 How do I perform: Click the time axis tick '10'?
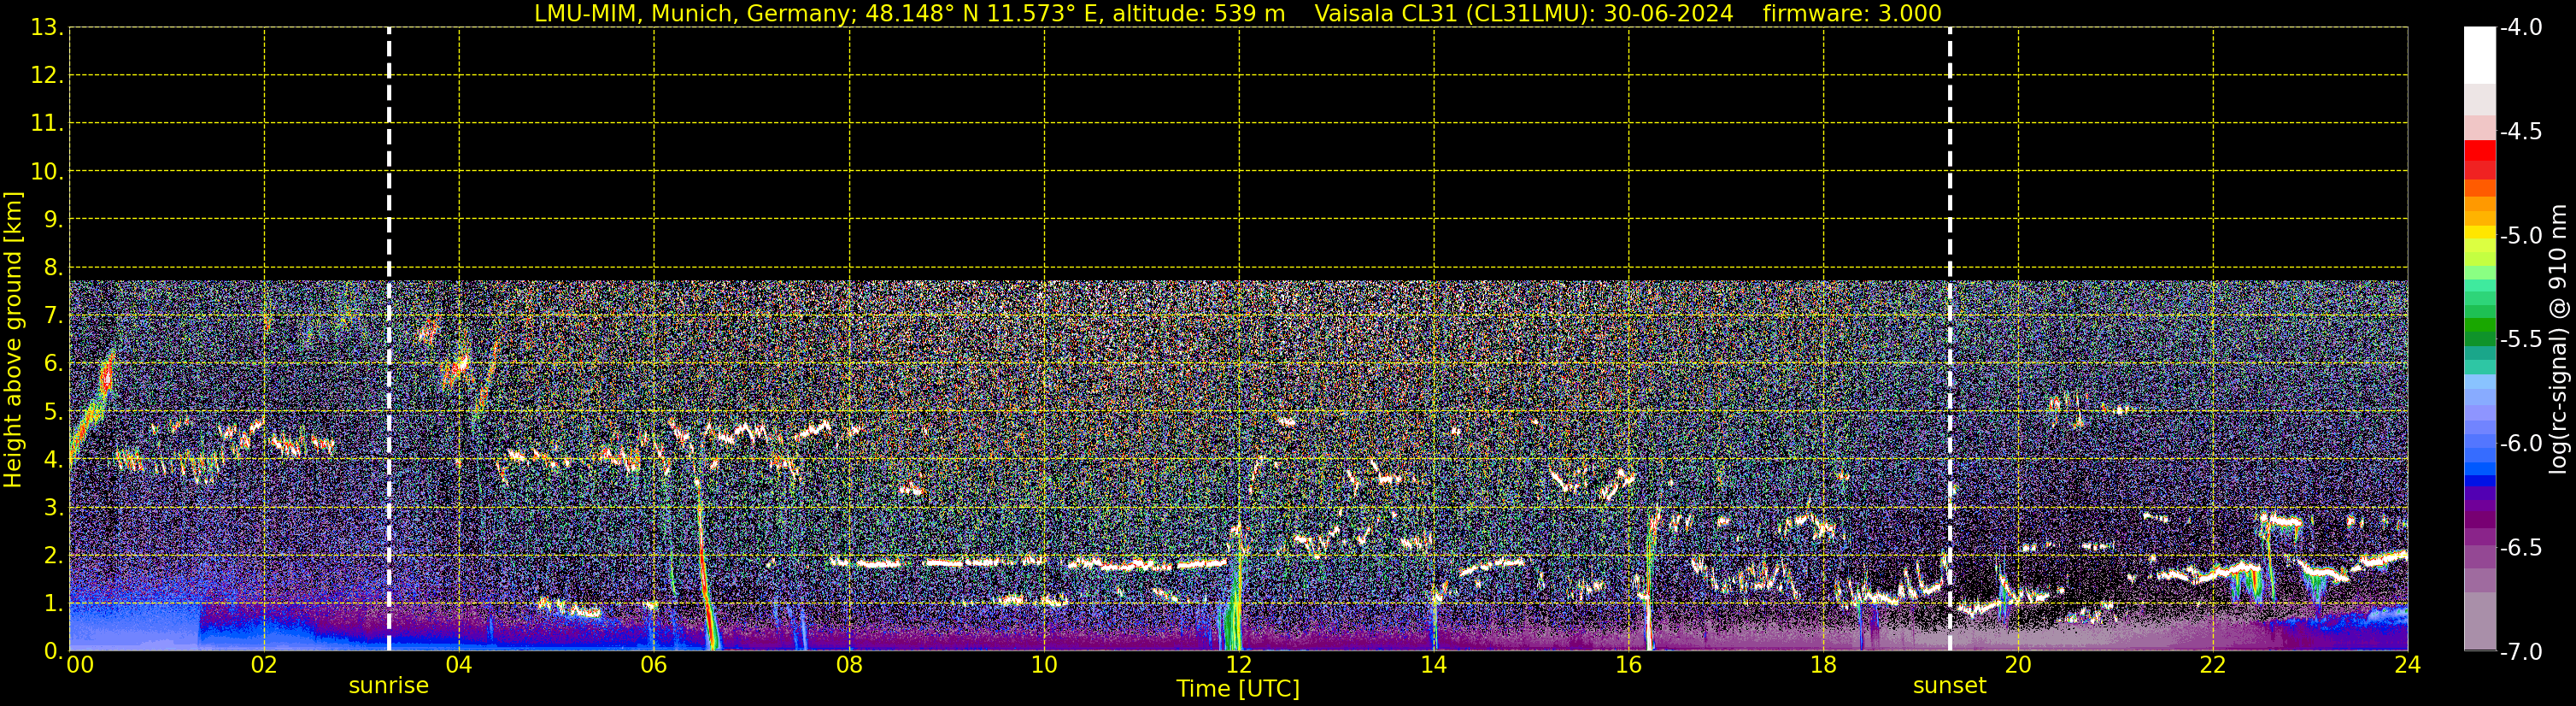(x=1044, y=665)
